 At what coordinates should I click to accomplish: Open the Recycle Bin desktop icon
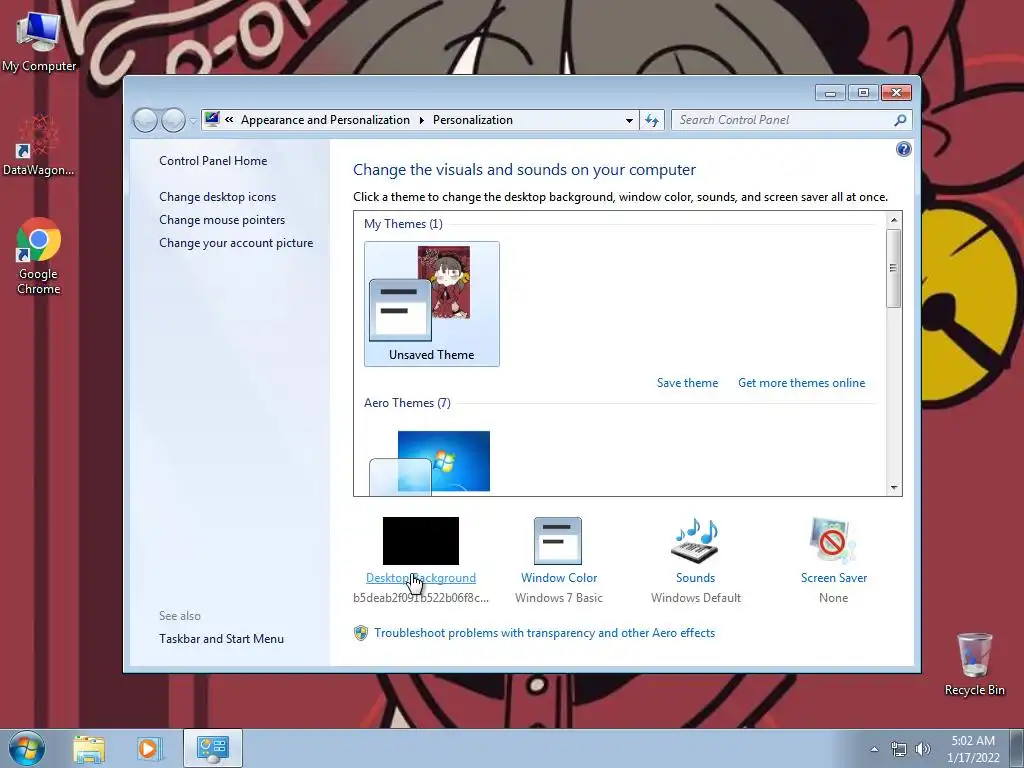(x=974, y=664)
